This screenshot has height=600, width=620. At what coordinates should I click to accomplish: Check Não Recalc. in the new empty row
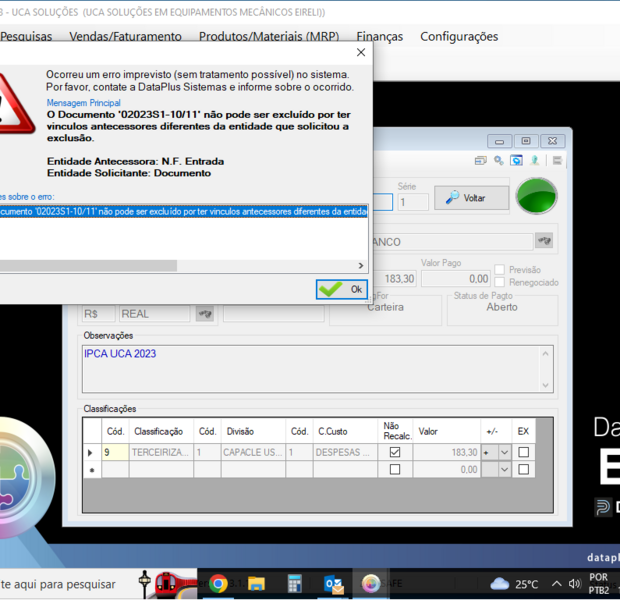point(395,469)
